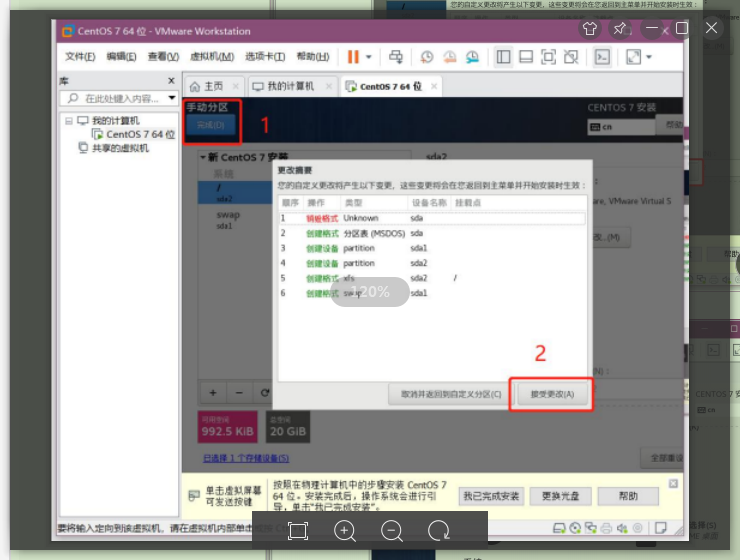
Task: Click the printer status icon
Action: 606,528
